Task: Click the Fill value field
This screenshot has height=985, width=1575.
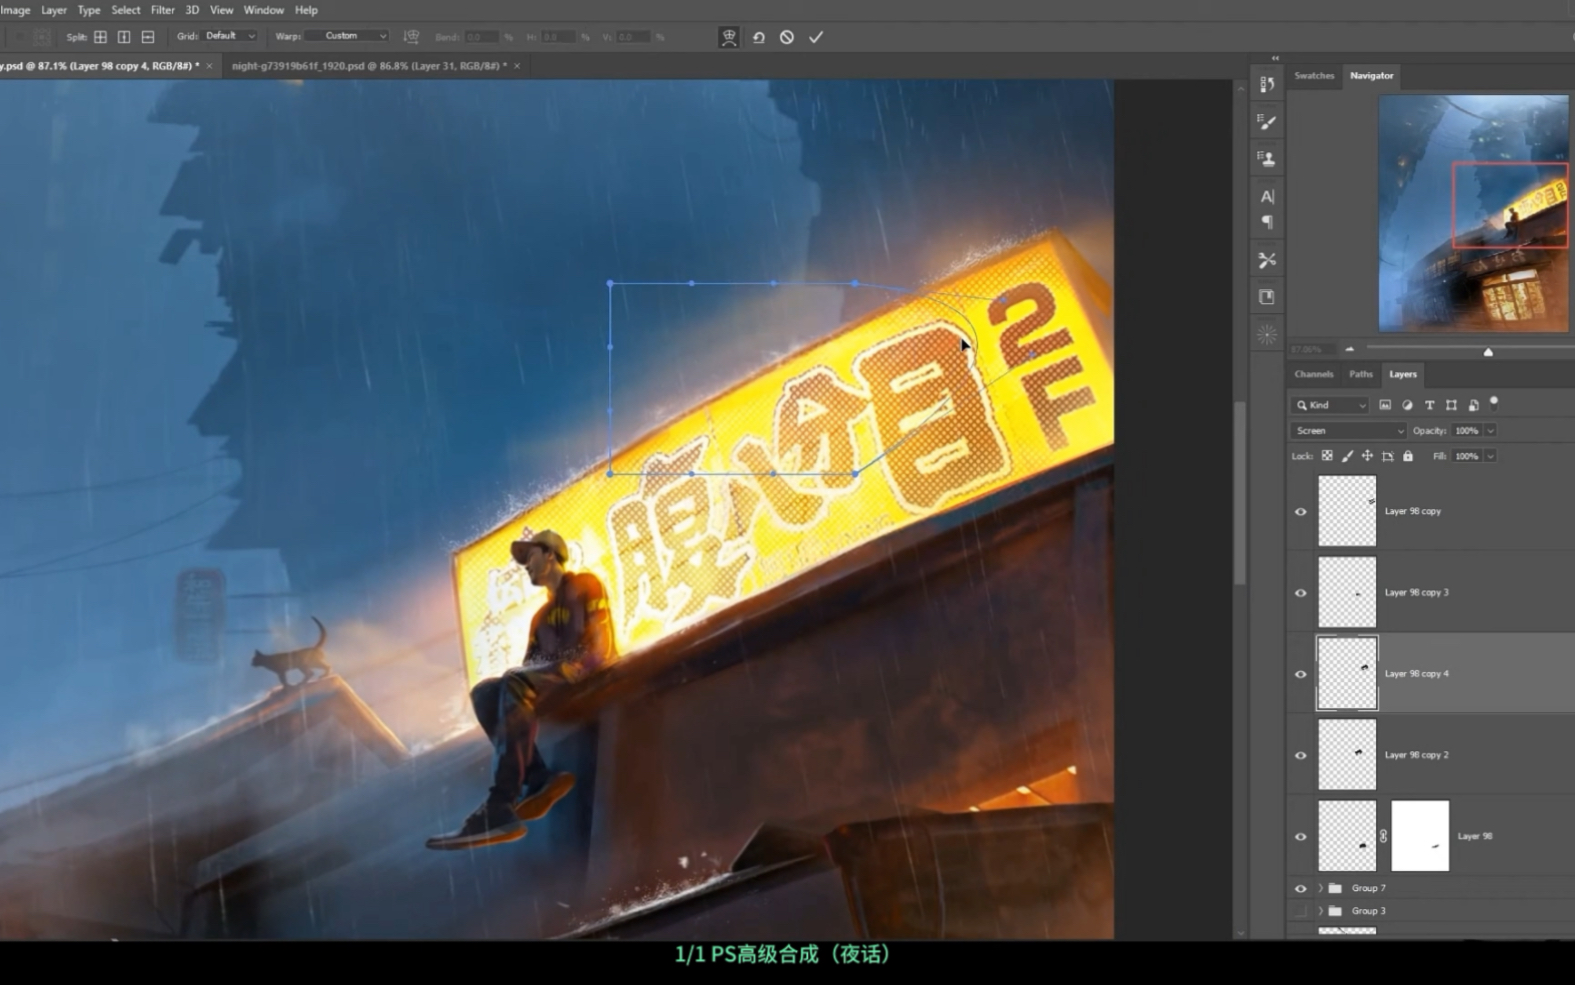Action: tap(1467, 456)
